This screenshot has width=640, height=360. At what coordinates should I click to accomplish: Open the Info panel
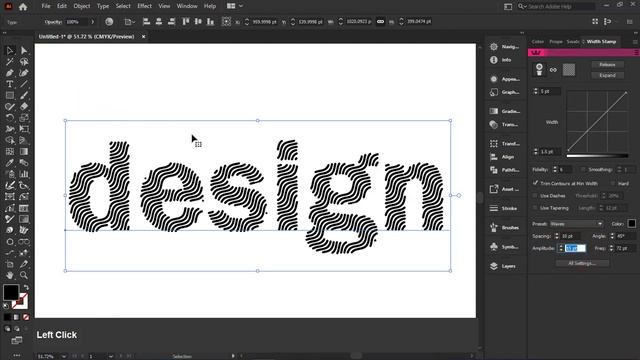[x=500, y=60]
